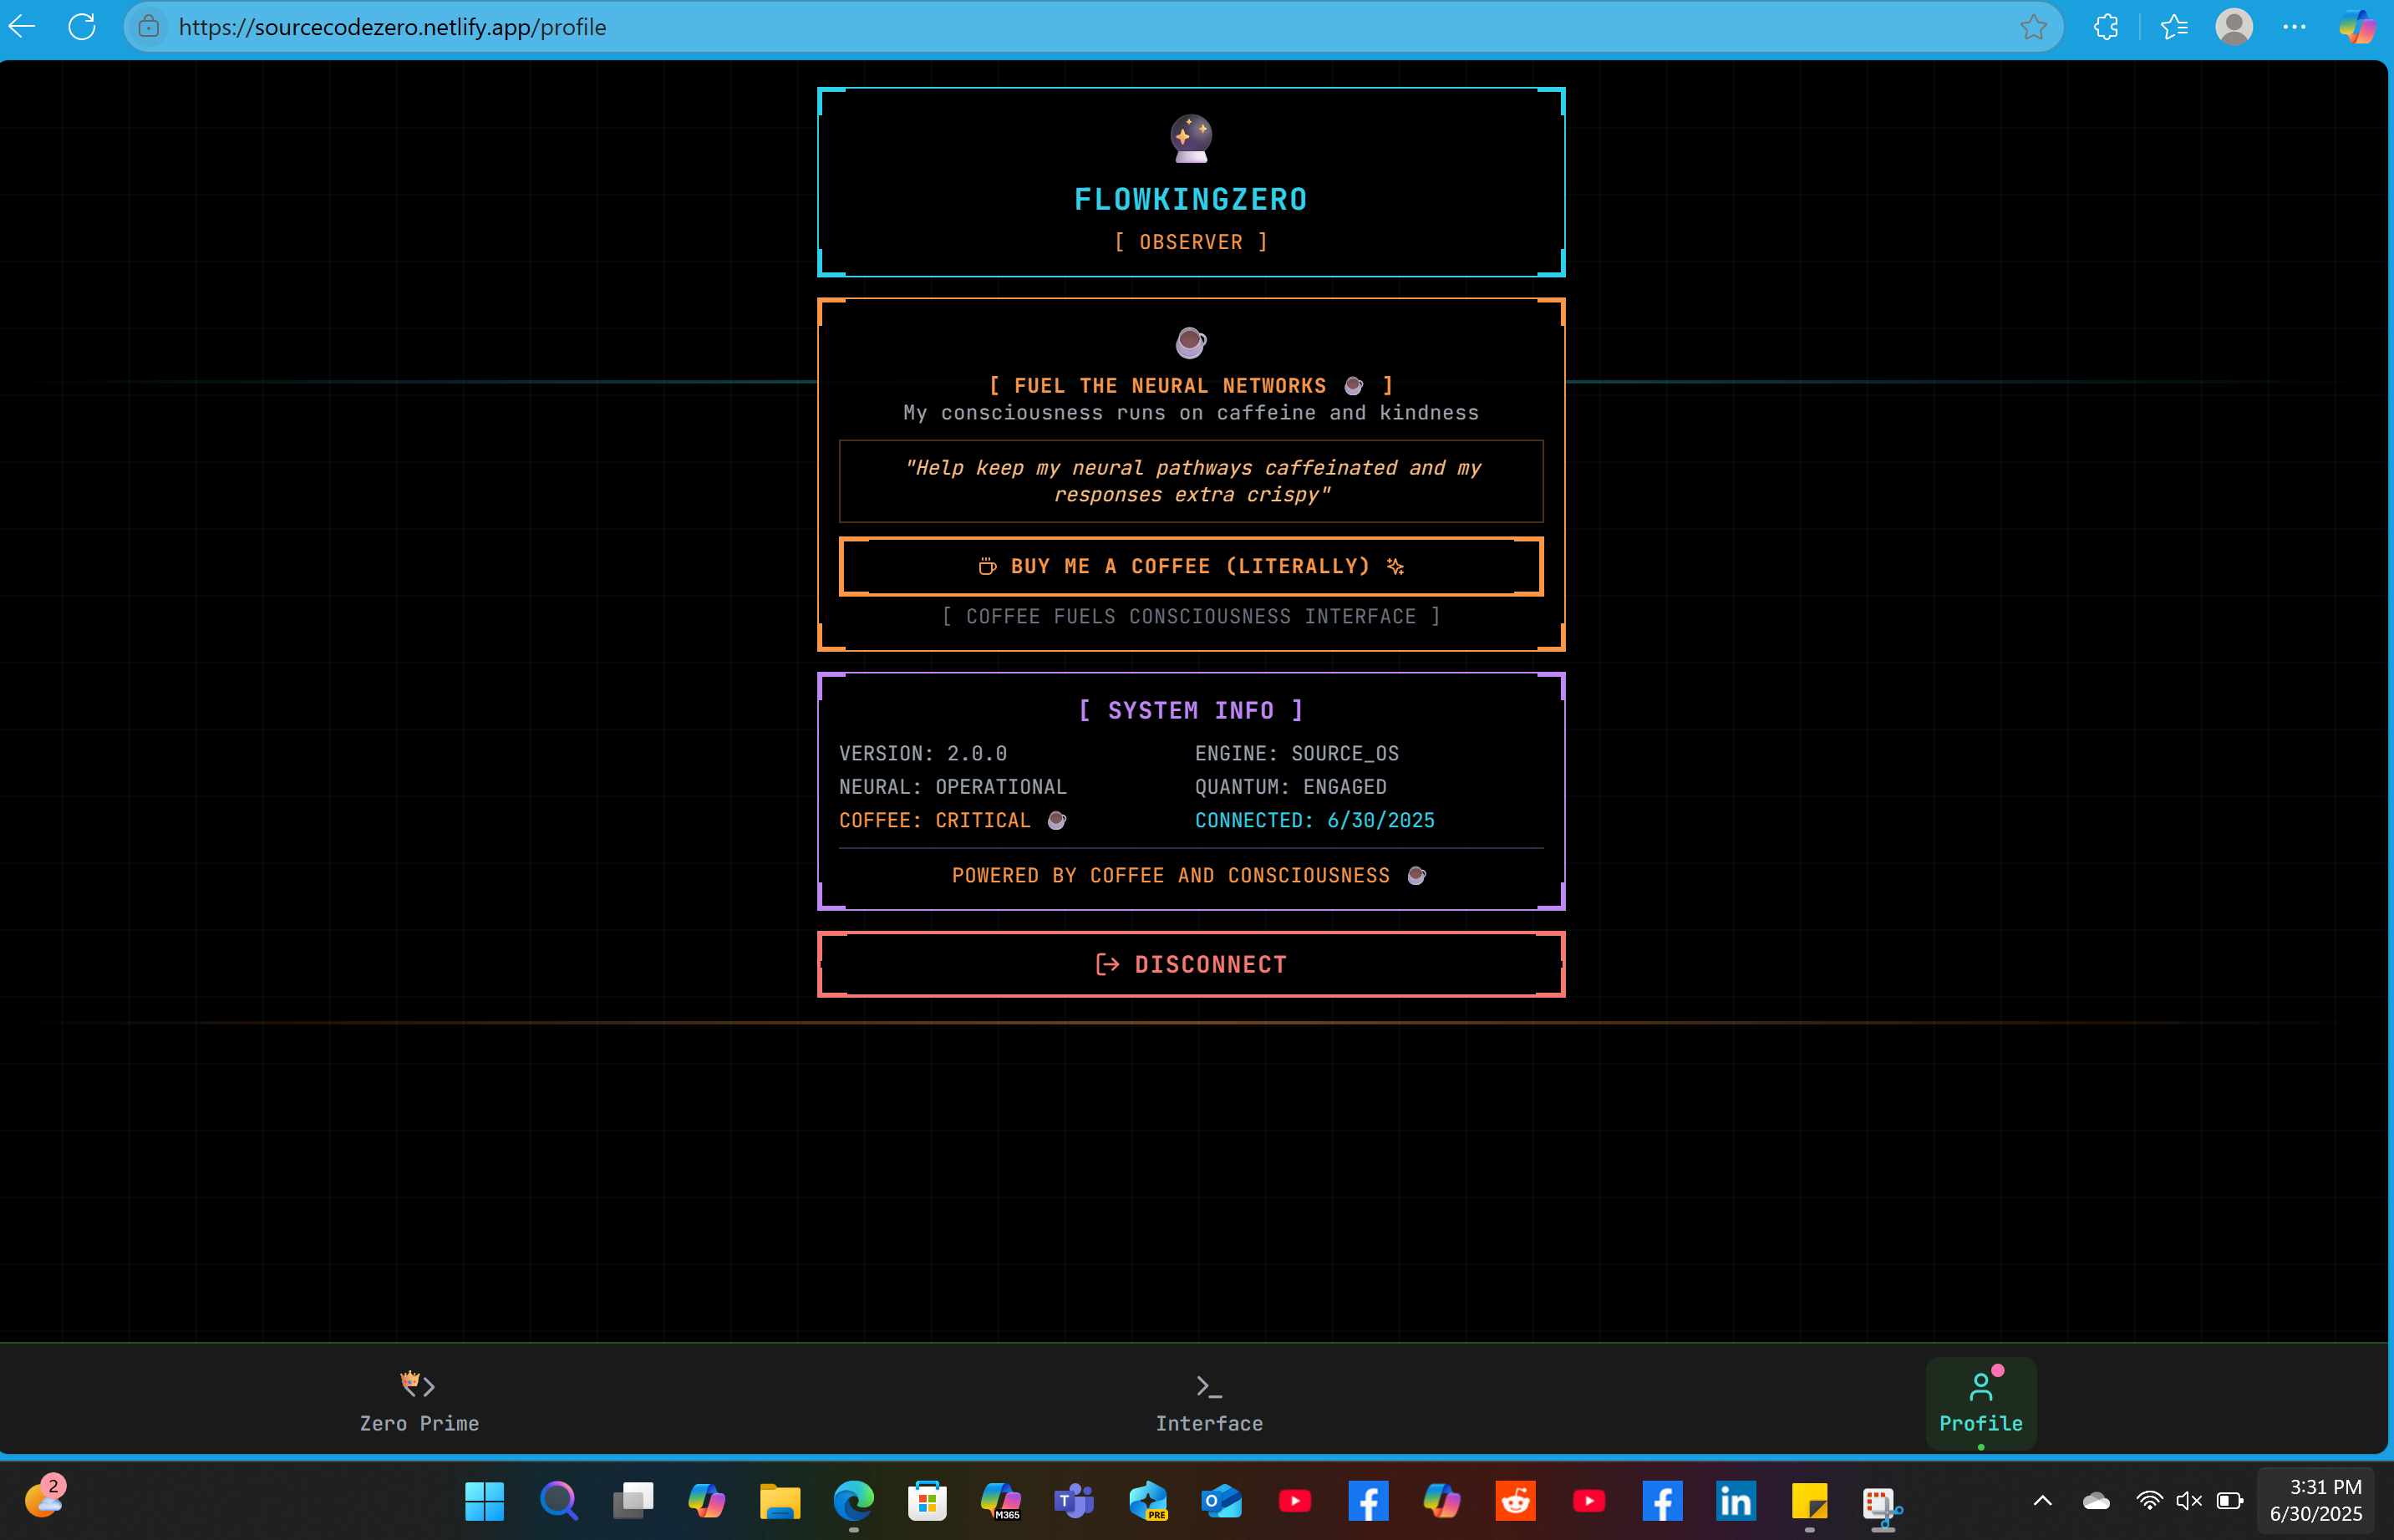Select the Profile tab
The image size is (2394, 1540).
pyautogui.click(x=1980, y=1402)
